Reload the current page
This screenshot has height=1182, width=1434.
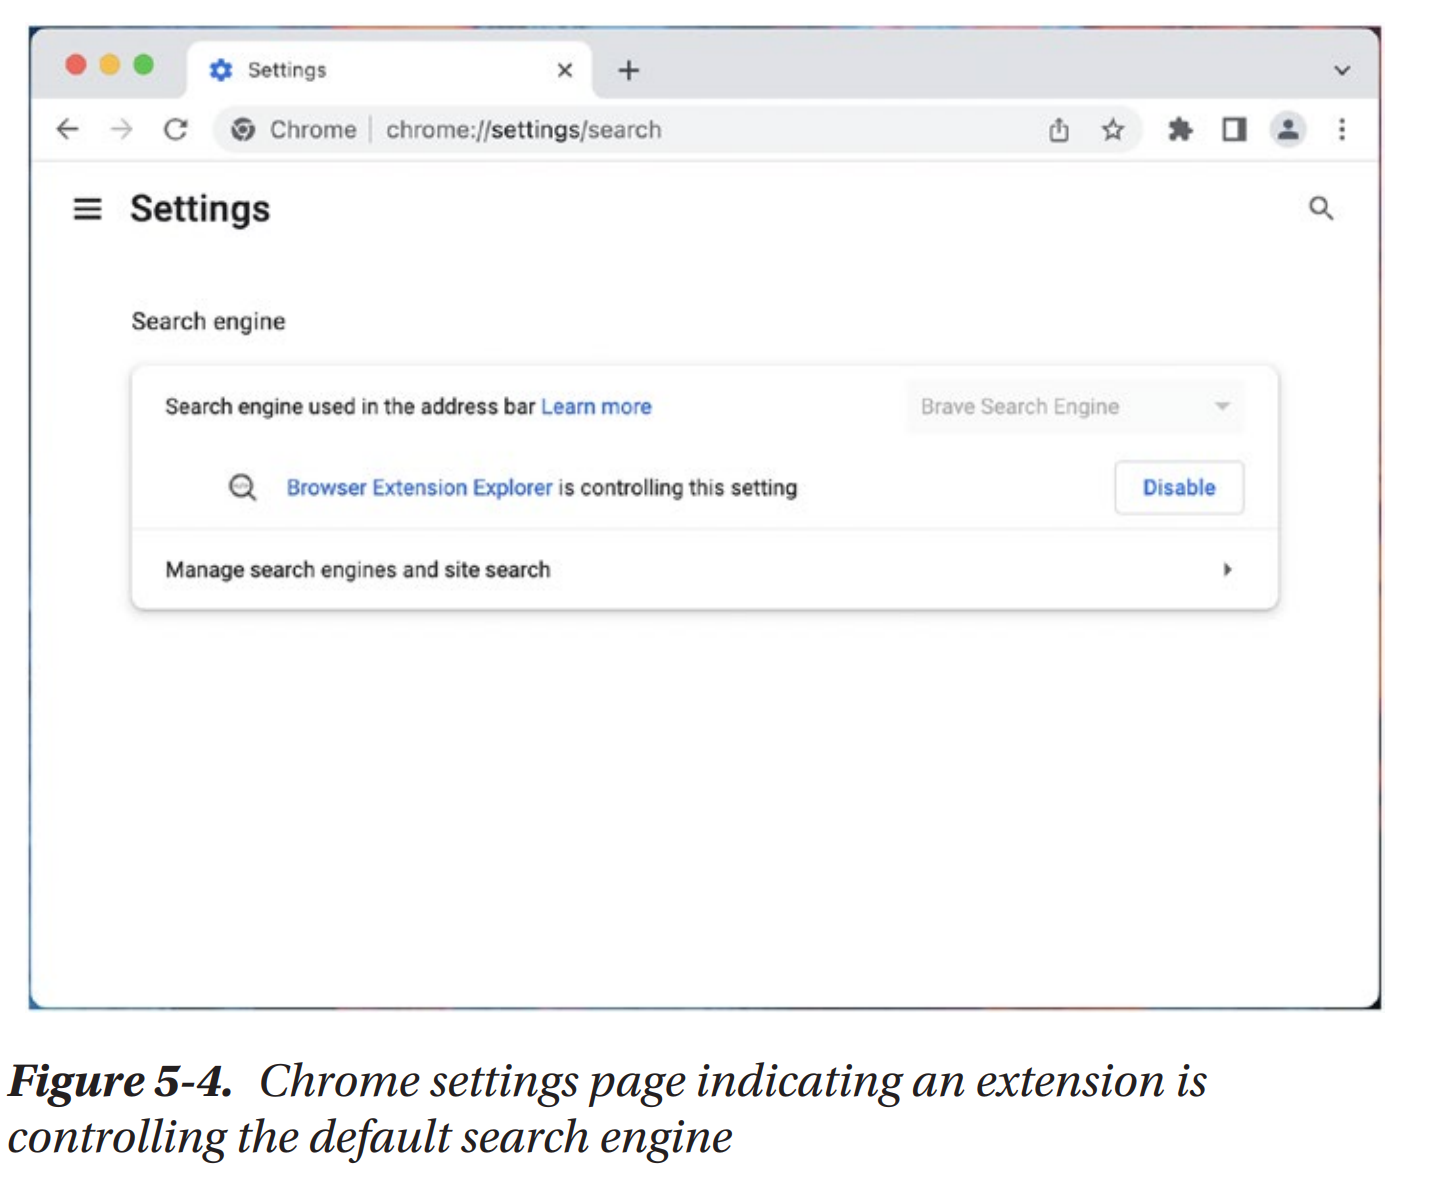tap(176, 129)
